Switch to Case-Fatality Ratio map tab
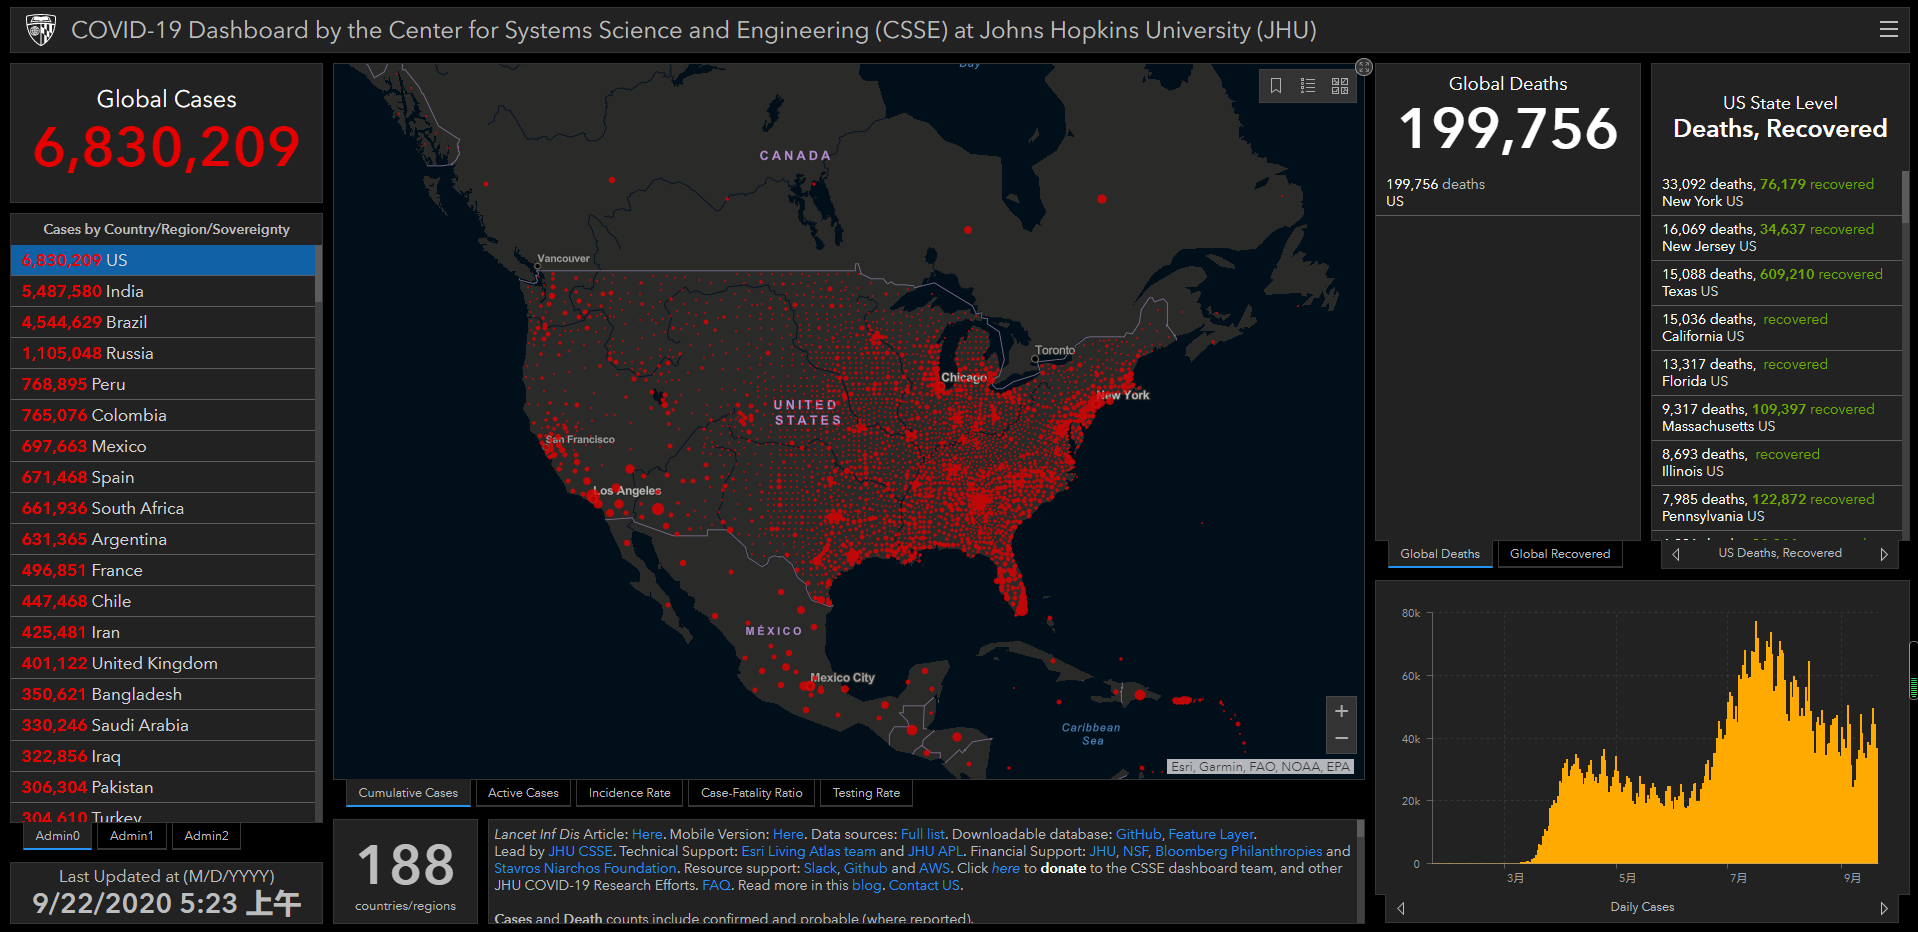This screenshot has width=1918, height=932. click(x=752, y=793)
